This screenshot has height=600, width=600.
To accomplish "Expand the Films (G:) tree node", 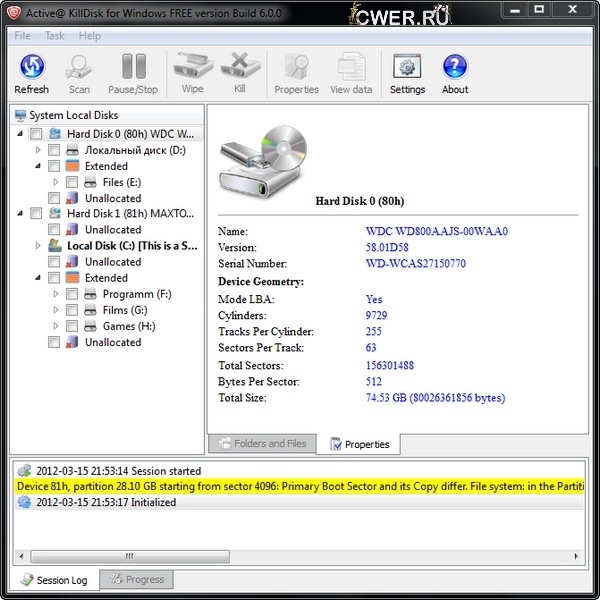I will (56, 310).
